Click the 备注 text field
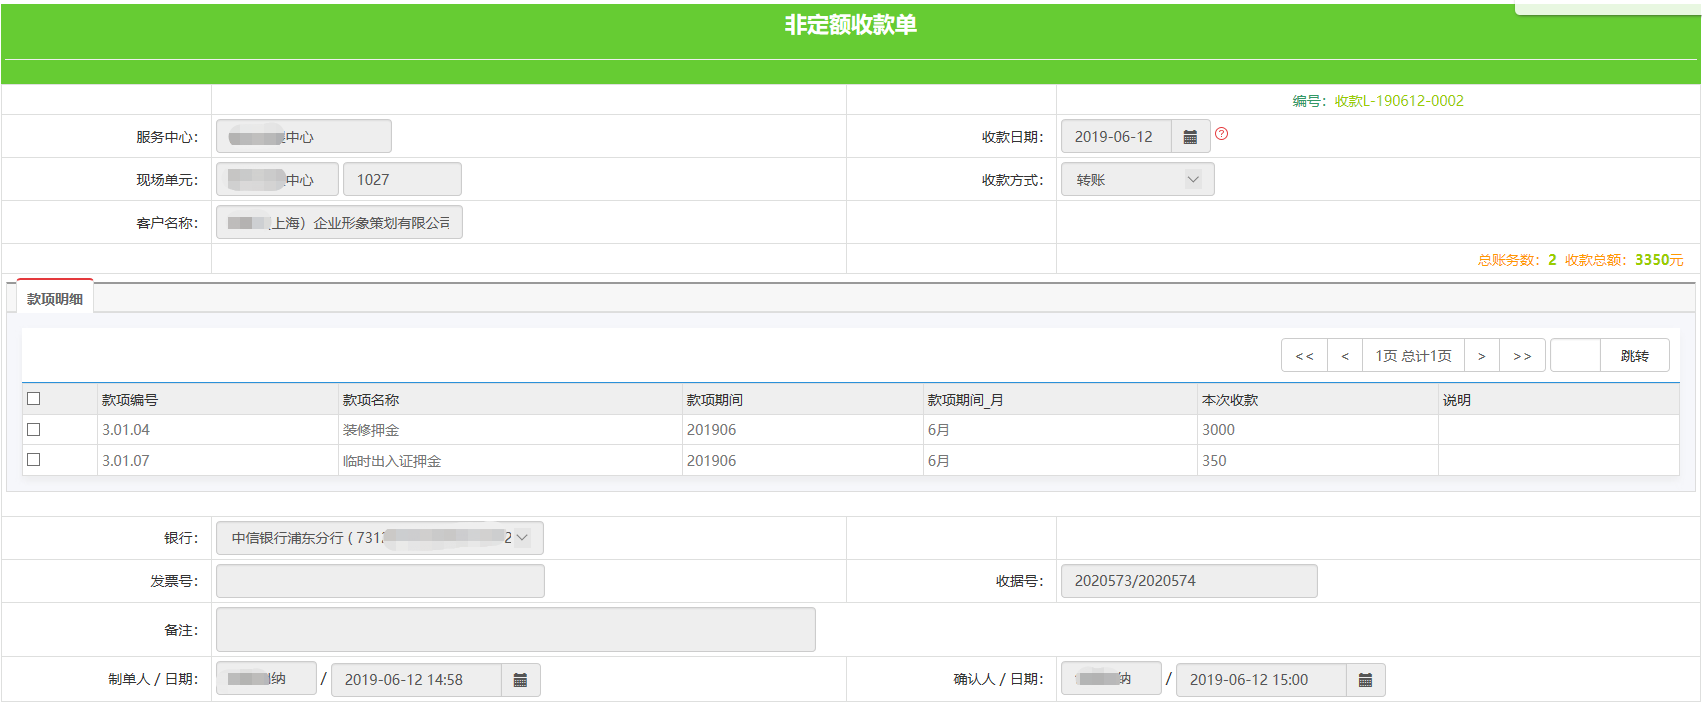This screenshot has width=1702, height=705. click(x=515, y=630)
